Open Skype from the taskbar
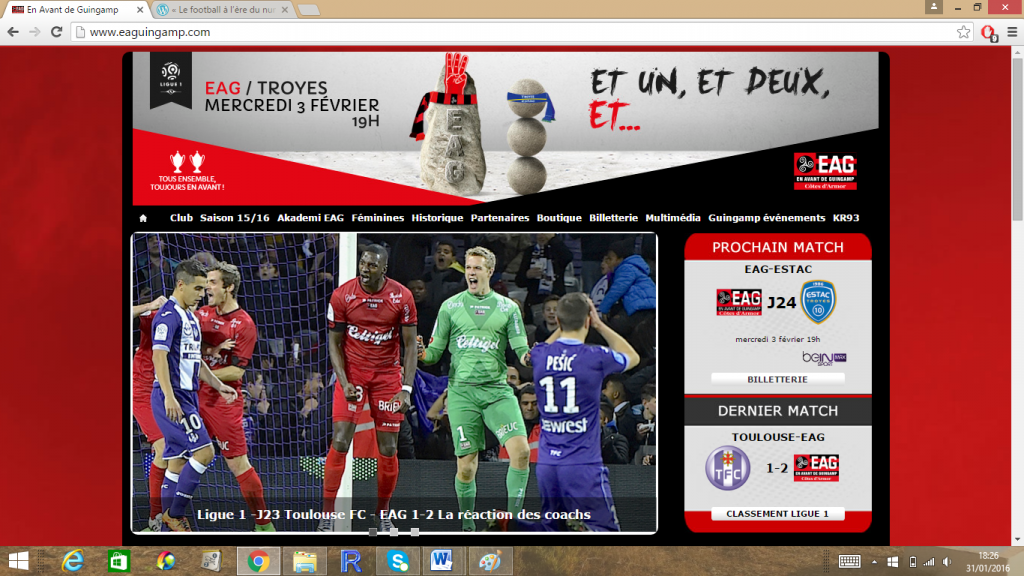The height and width of the screenshot is (576, 1024). 398,561
